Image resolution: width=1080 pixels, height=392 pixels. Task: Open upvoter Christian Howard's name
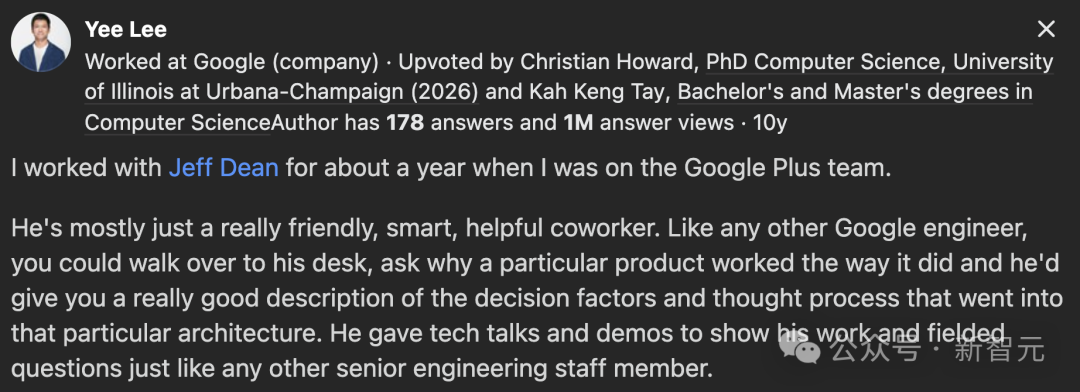click(x=608, y=62)
